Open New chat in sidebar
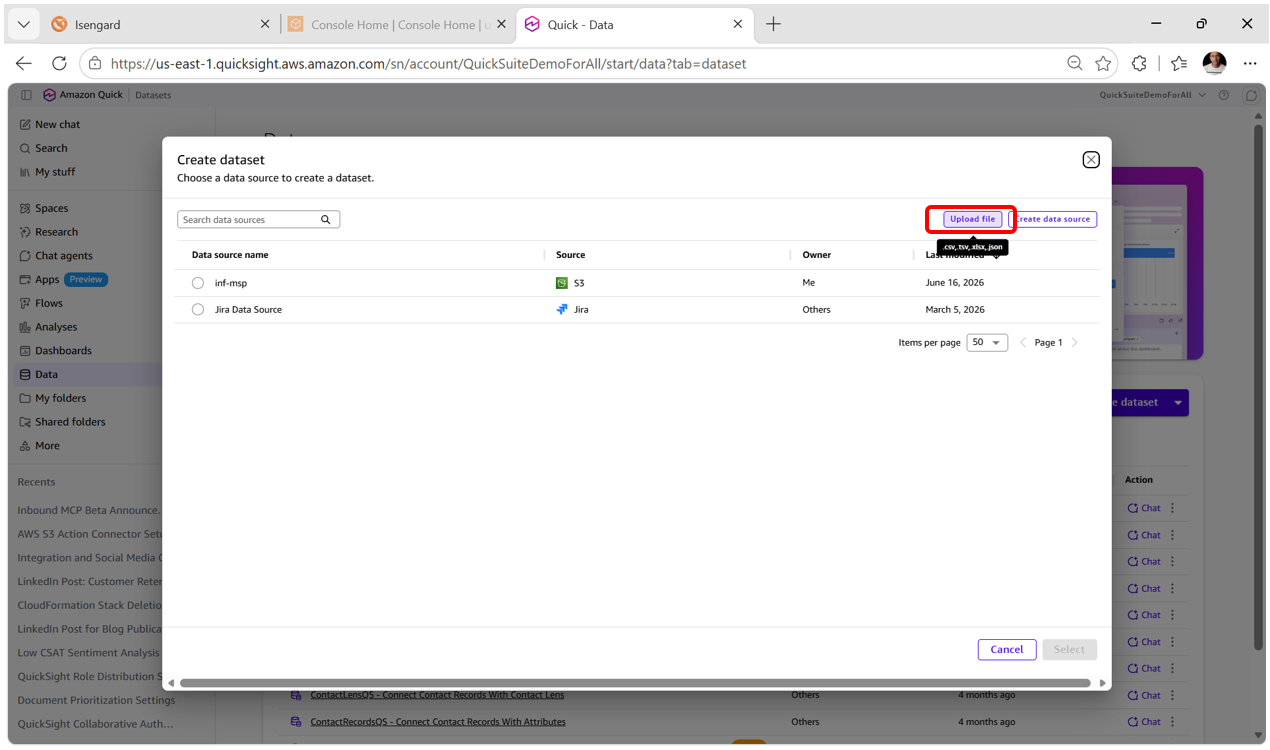The width and height of the screenshot is (1270, 750). click(57, 124)
